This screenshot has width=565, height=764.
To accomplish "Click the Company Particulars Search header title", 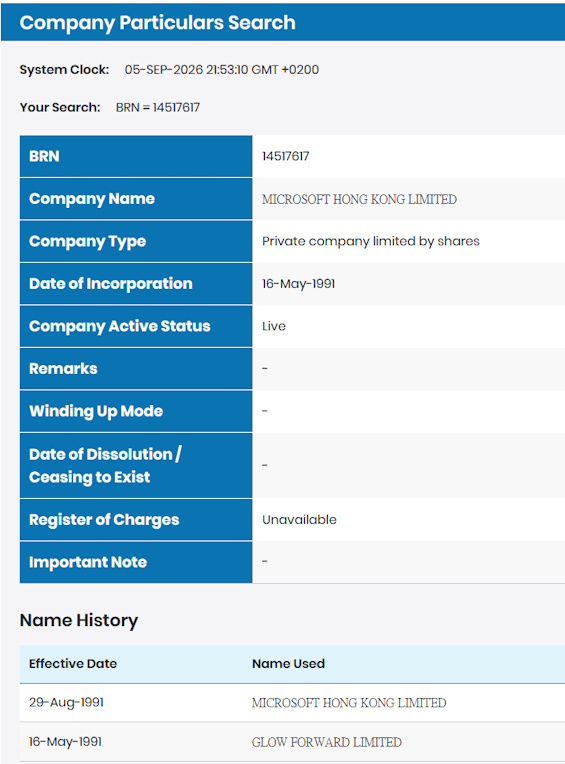I will [x=157, y=22].
